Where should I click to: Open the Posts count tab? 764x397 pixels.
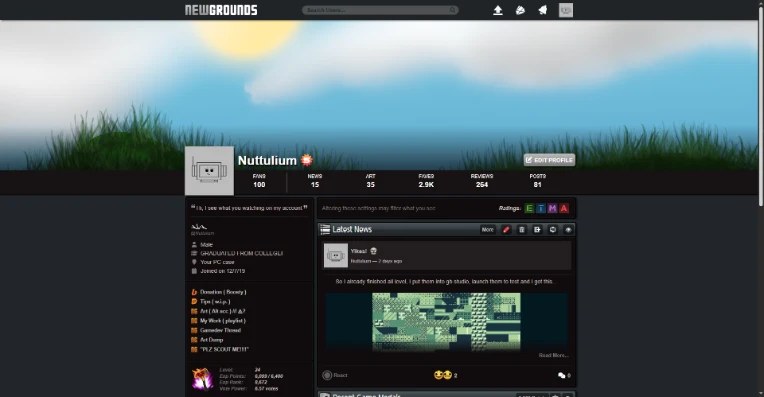(x=537, y=181)
